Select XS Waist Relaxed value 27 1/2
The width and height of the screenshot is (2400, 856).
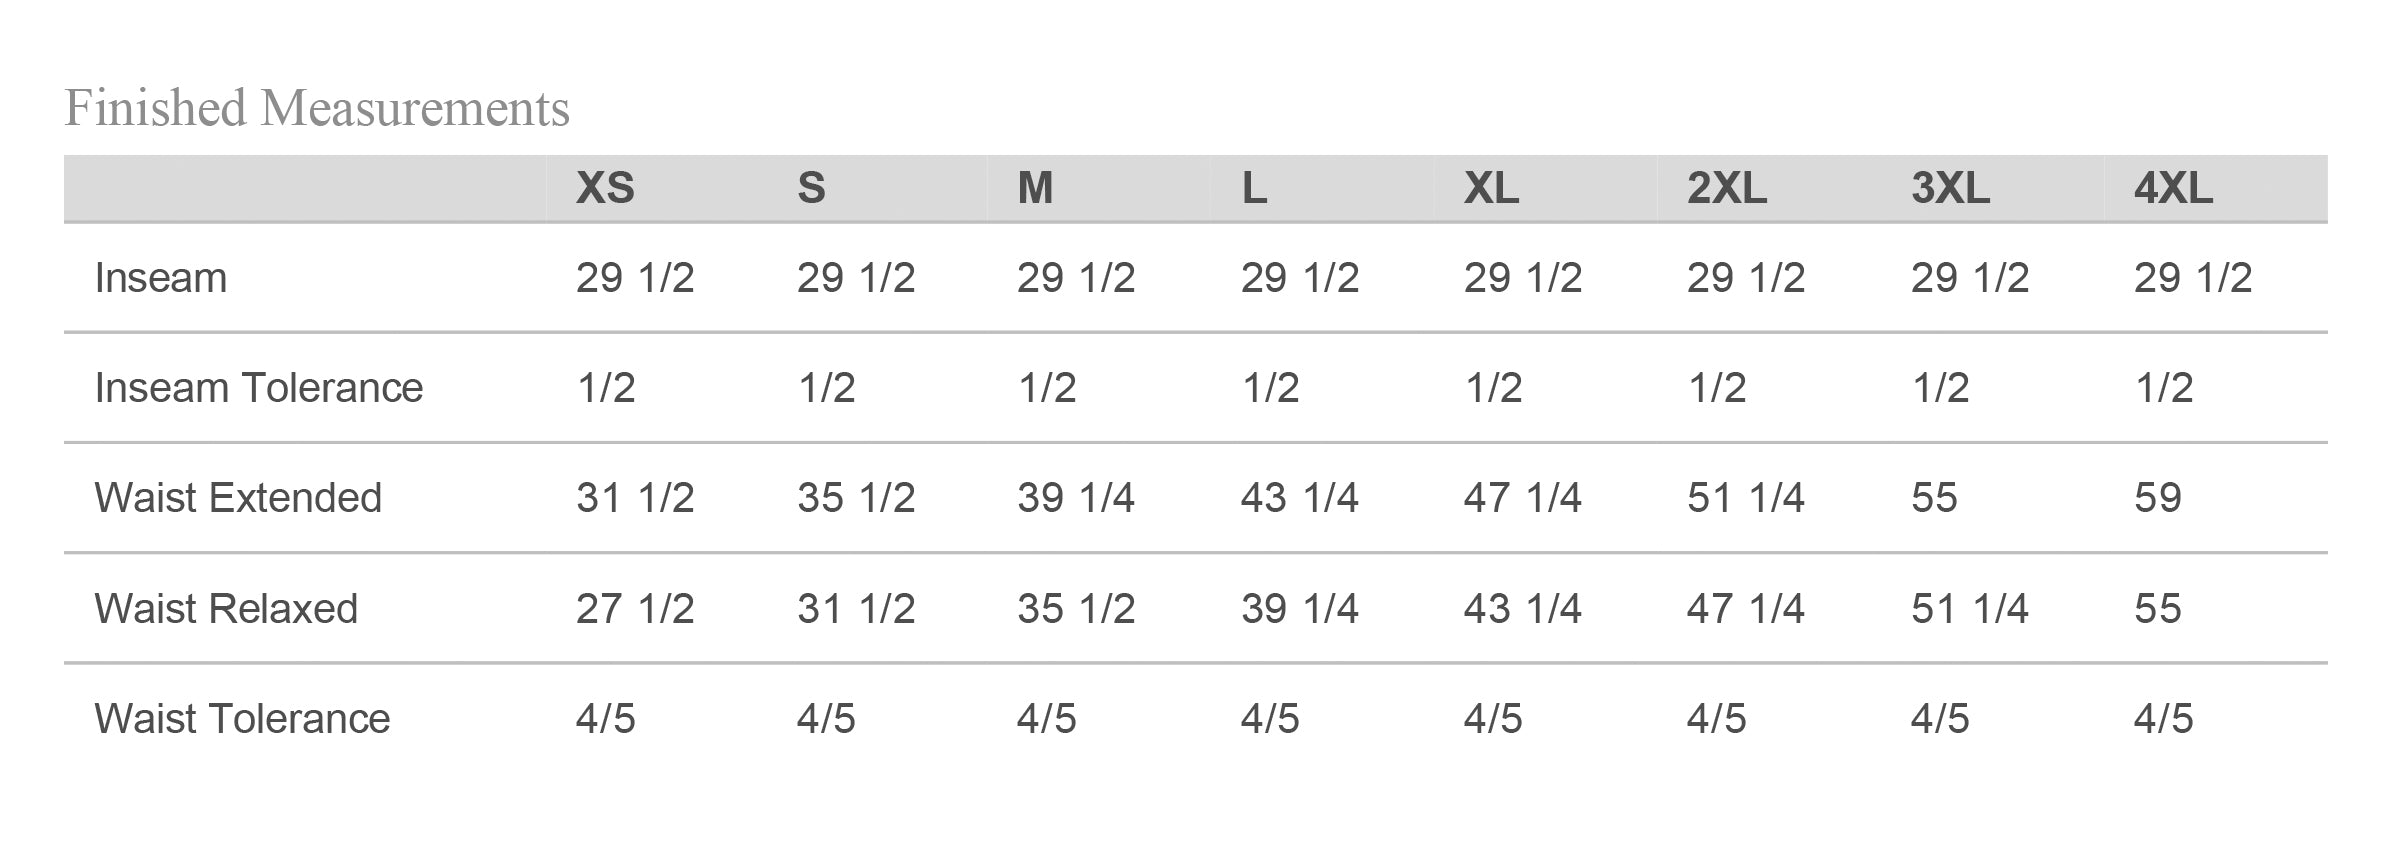pyautogui.click(x=635, y=609)
